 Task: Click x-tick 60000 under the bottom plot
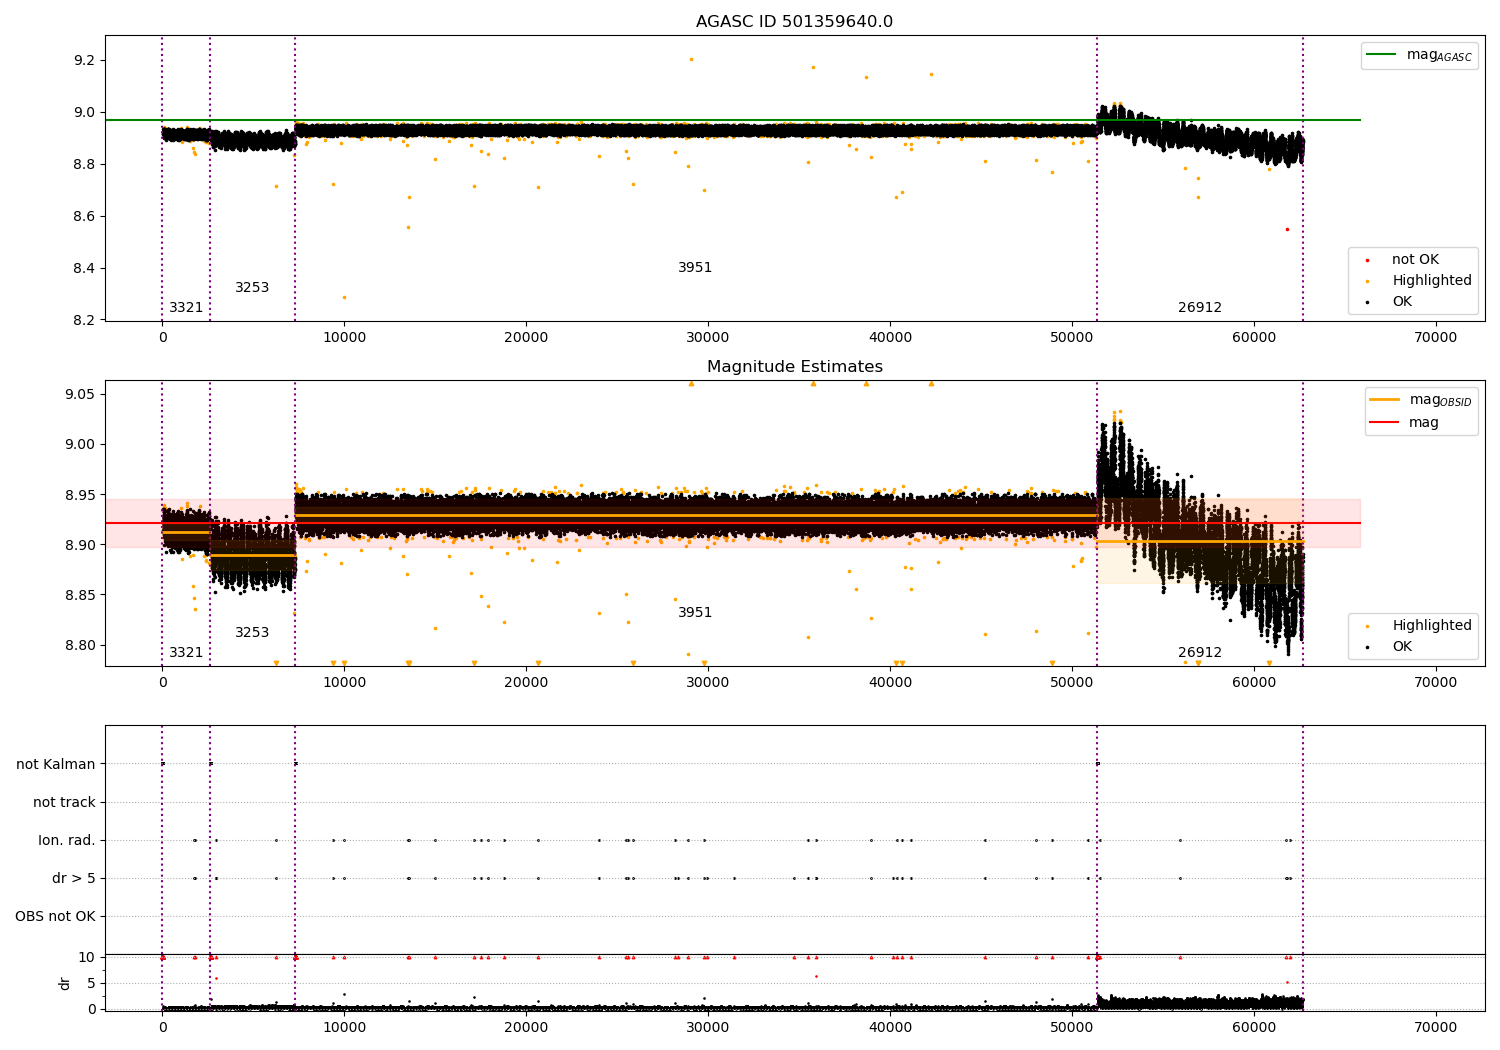(x=1253, y=1028)
